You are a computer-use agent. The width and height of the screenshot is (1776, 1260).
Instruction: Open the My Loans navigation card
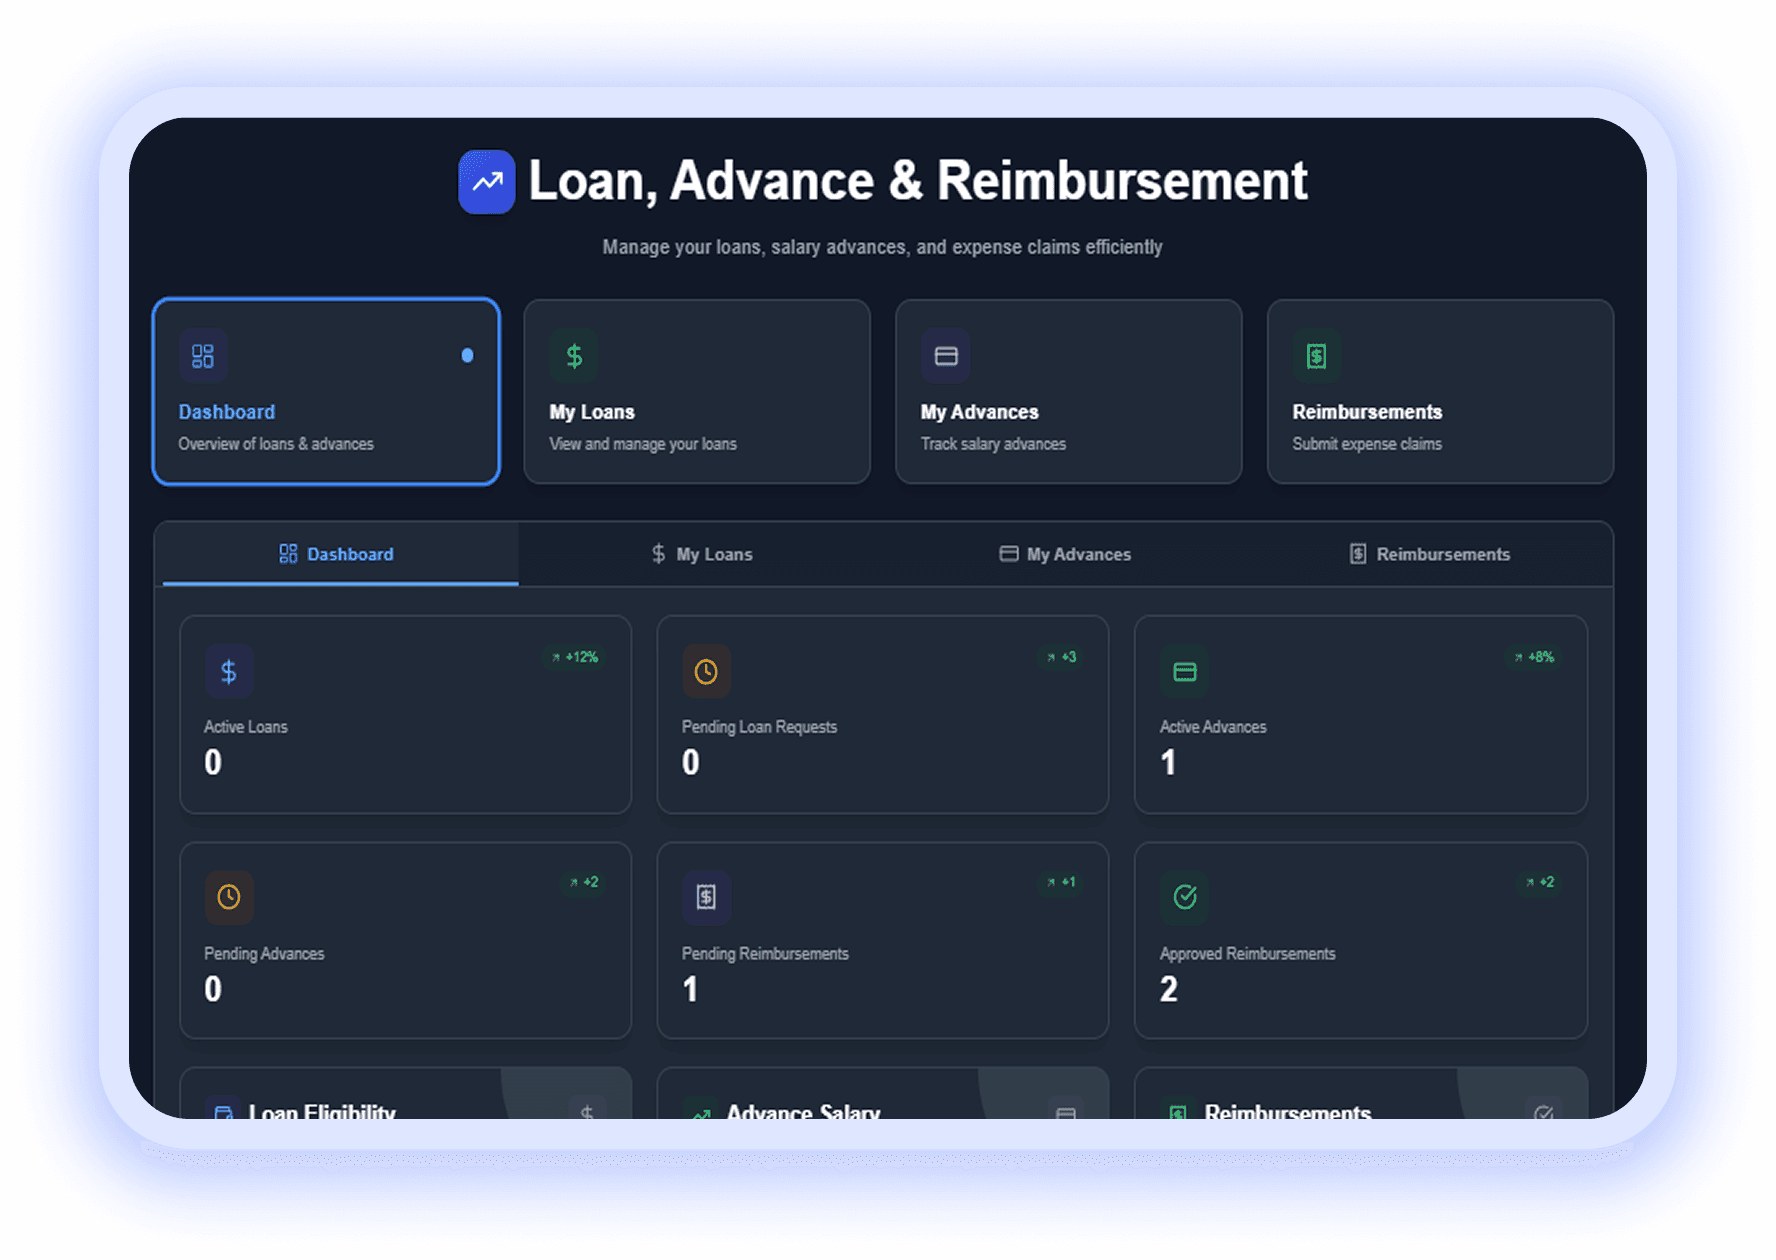click(x=696, y=392)
